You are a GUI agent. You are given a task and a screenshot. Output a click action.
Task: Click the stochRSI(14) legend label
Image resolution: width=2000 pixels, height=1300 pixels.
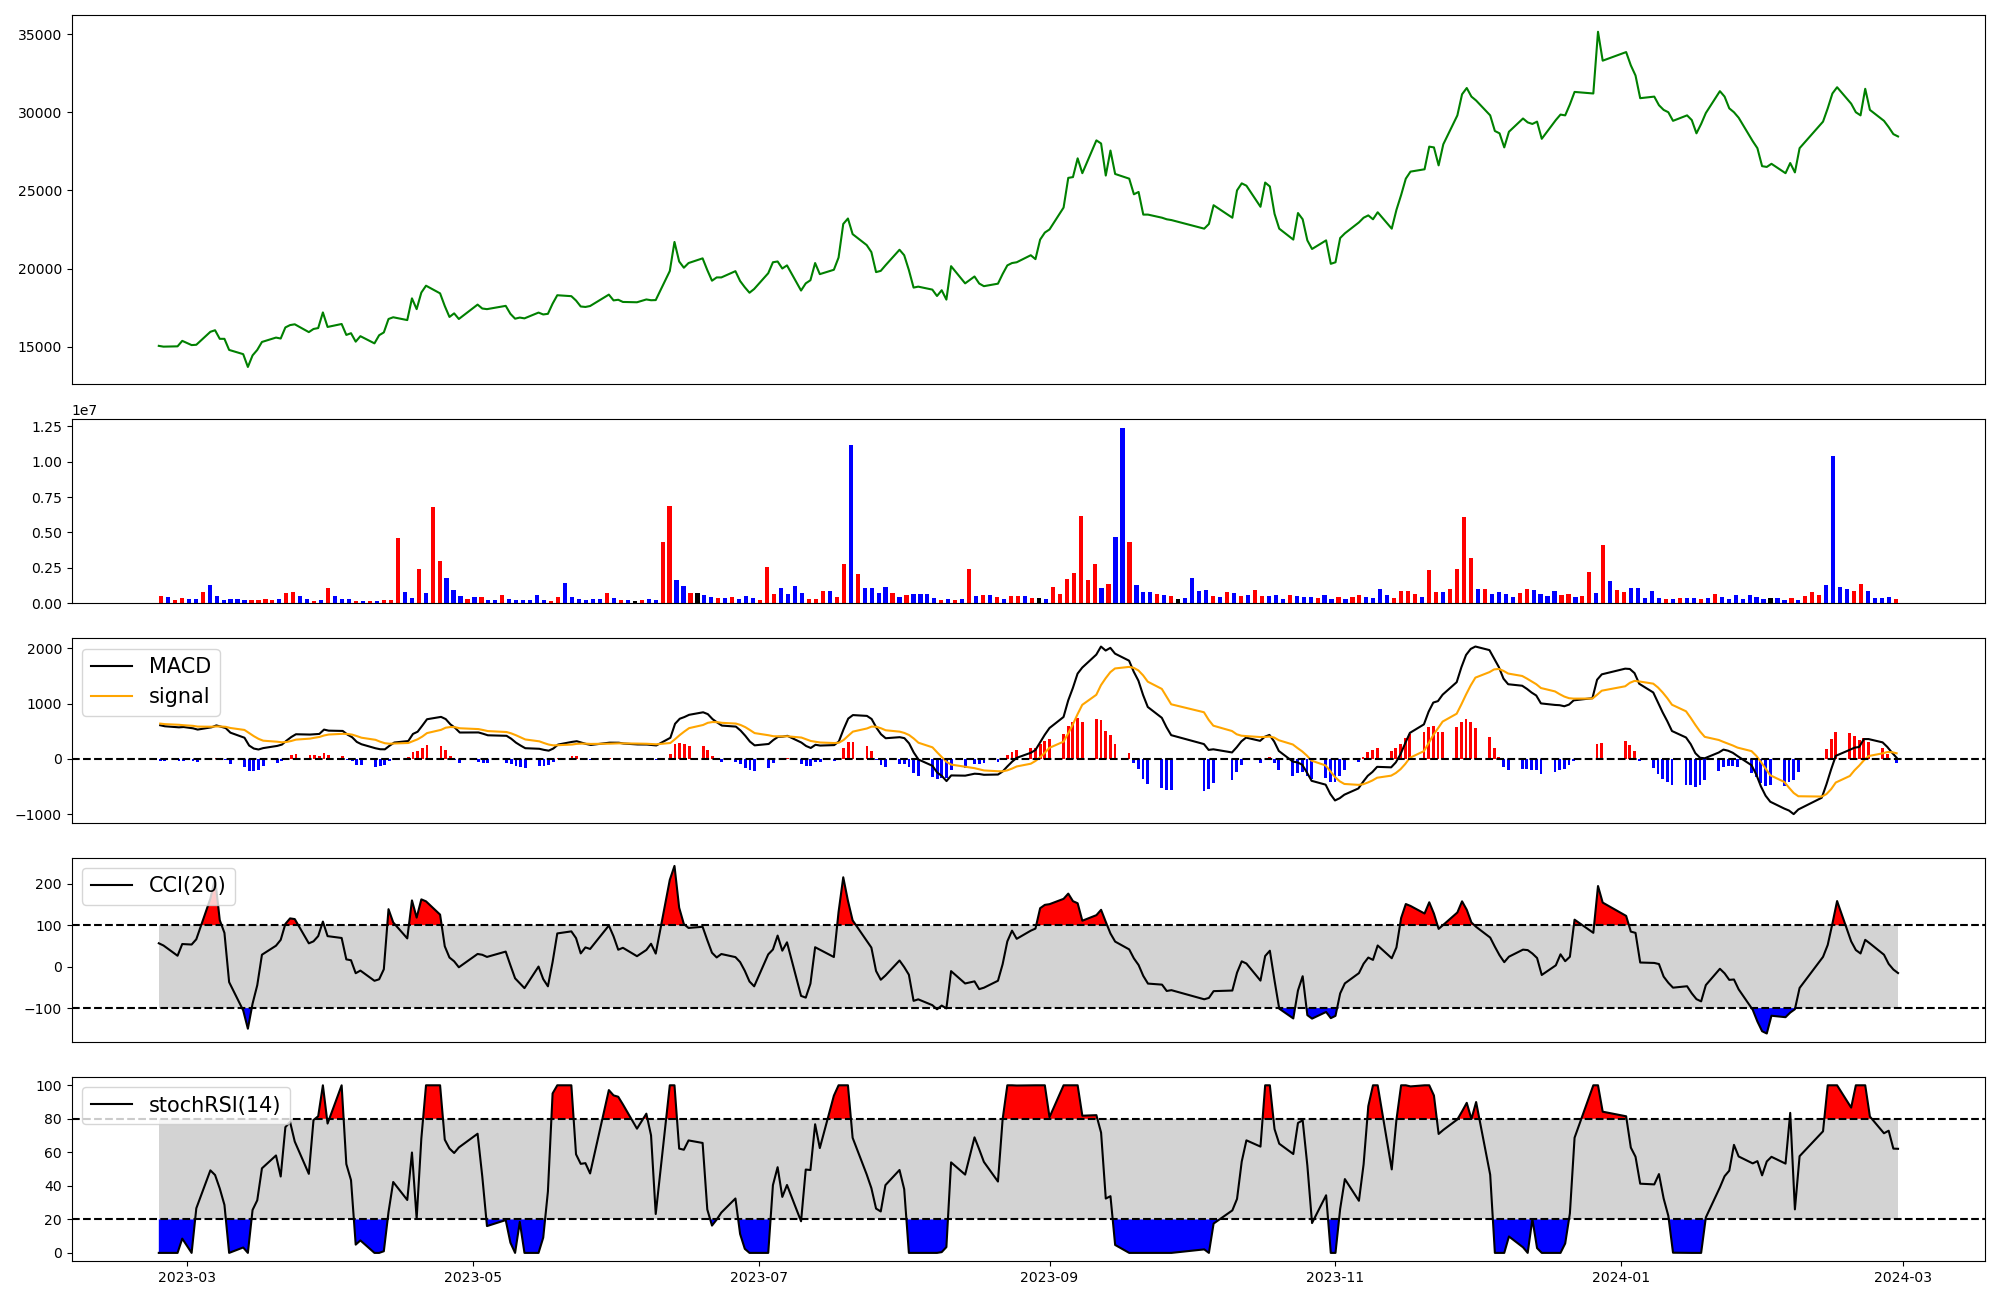[x=214, y=1105]
